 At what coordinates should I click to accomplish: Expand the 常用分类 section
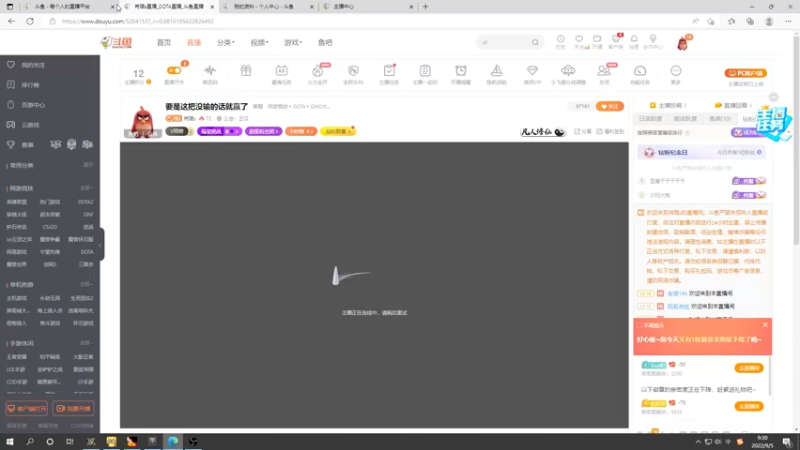tap(88, 165)
